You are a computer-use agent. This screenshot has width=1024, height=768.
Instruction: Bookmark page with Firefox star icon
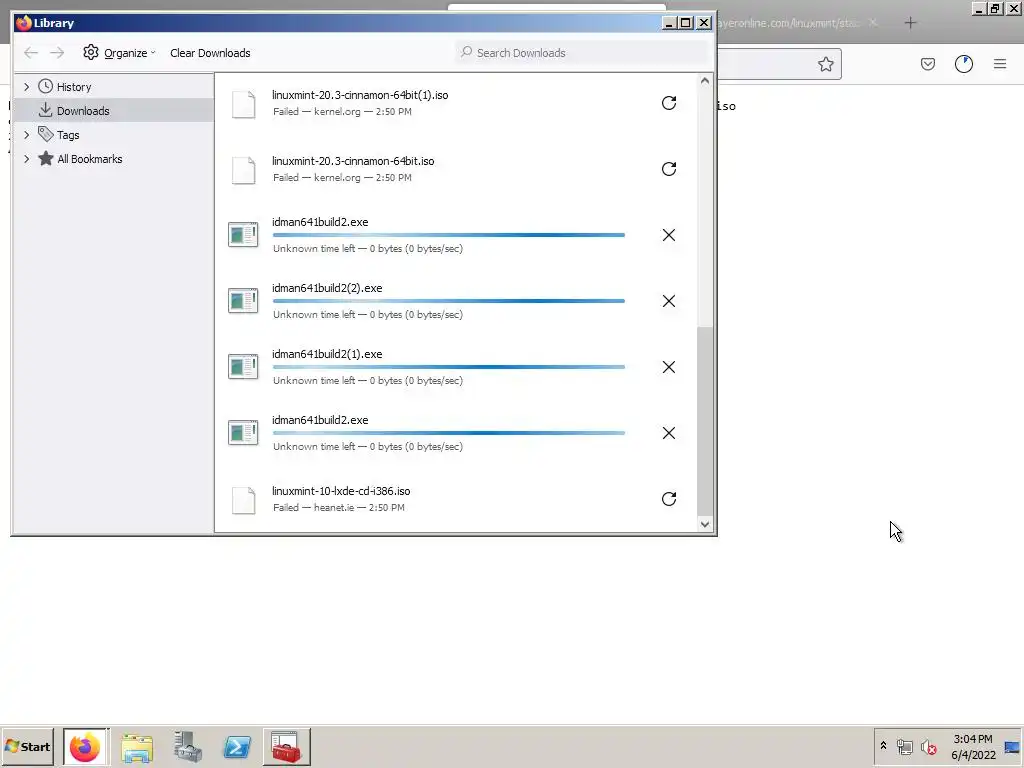pyautogui.click(x=825, y=64)
